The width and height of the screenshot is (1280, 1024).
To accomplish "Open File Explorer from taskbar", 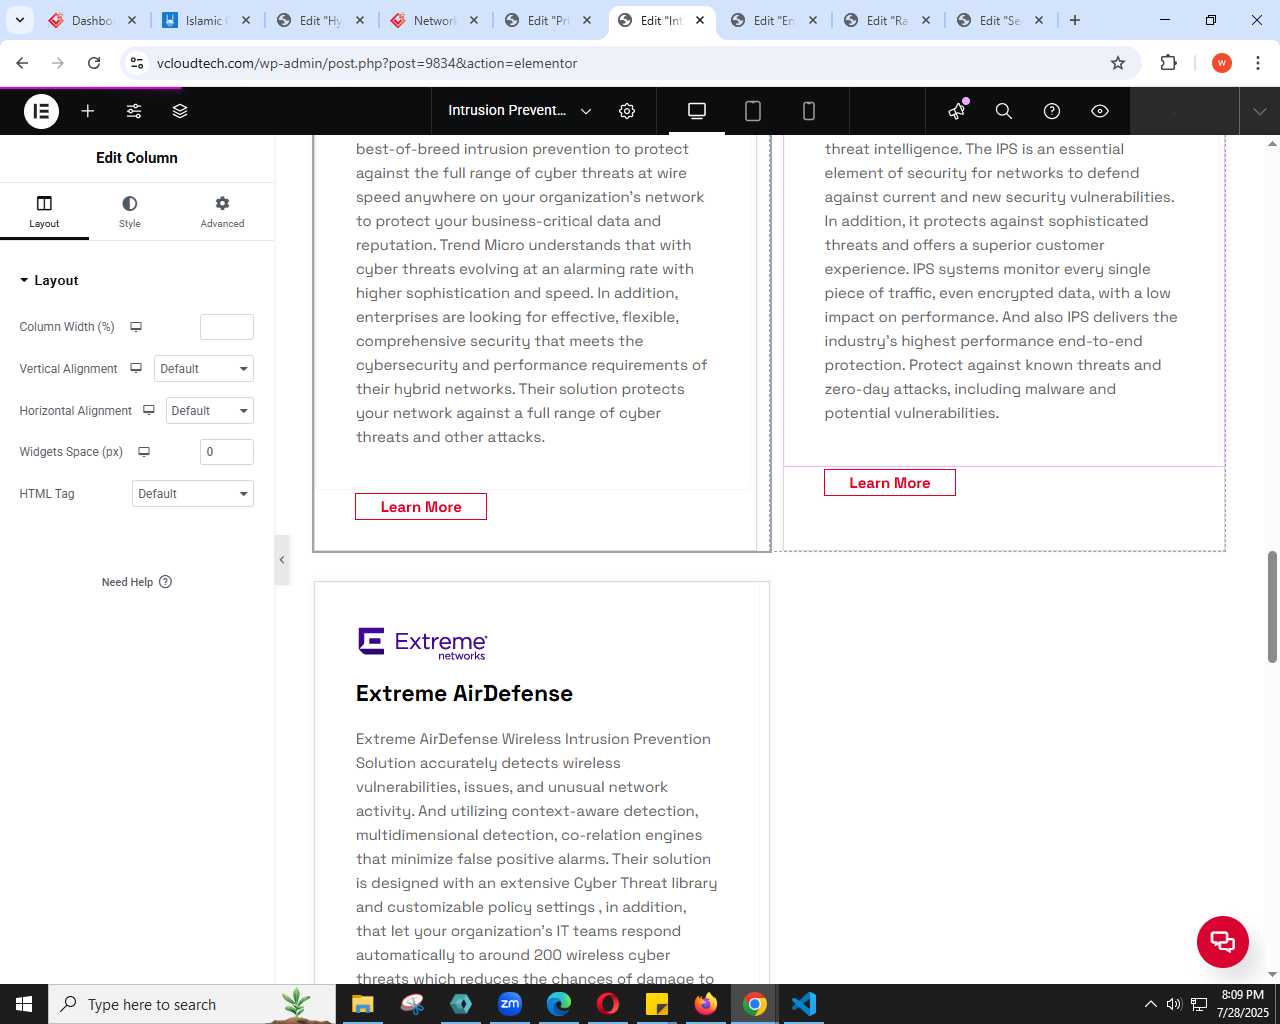I will (x=363, y=1004).
